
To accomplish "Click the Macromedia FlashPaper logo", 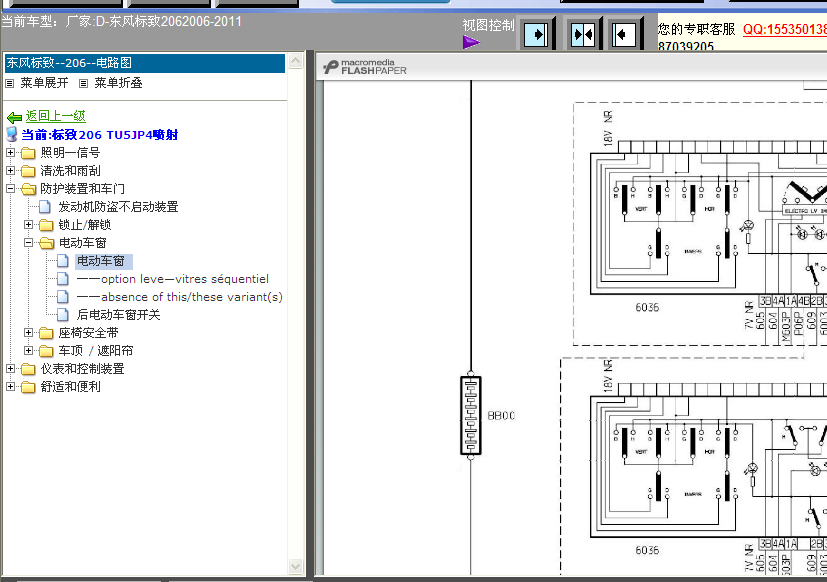I will point(365,66).
